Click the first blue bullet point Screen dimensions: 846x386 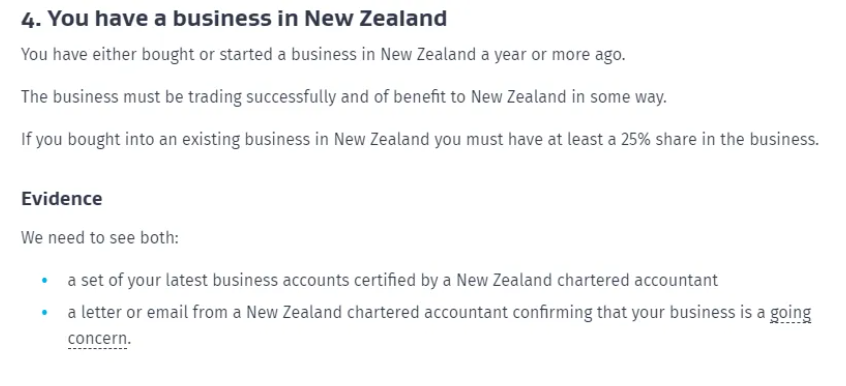point(45,280)
